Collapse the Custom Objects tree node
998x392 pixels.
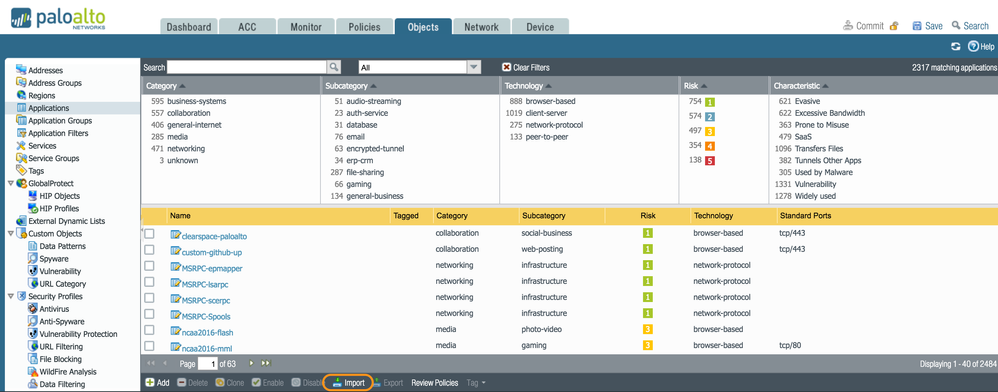[10, 234]
